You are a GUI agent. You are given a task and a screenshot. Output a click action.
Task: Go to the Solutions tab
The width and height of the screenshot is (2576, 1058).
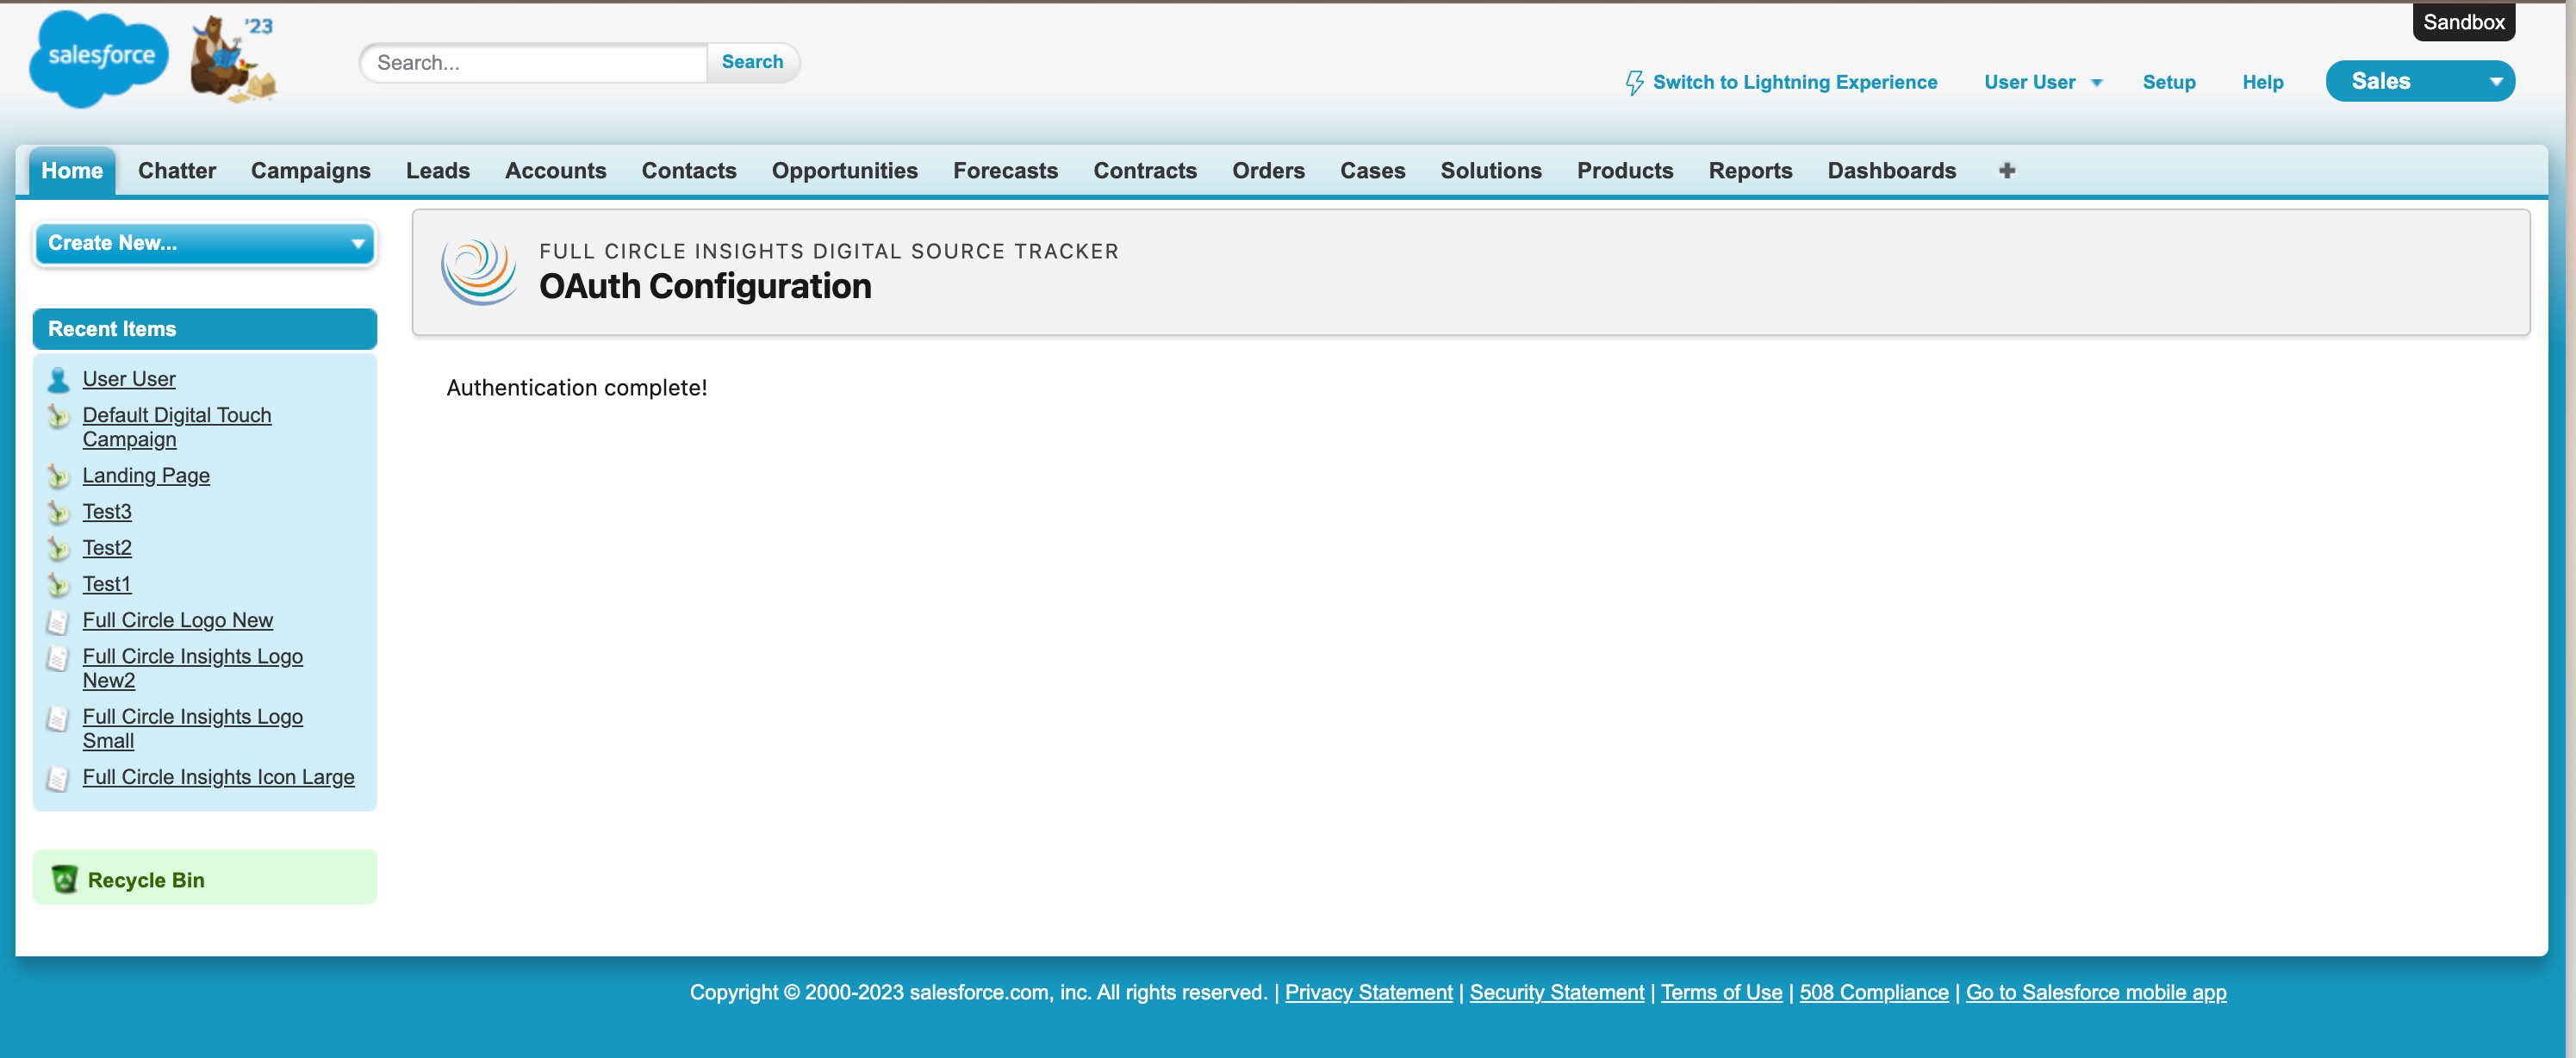click(x=1491, y=171)
